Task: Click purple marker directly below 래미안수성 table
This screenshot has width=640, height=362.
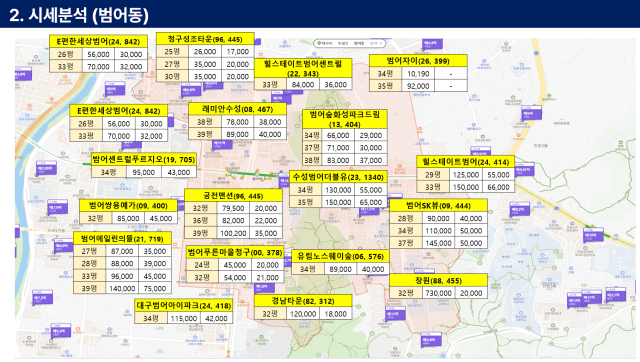Action: coord(222,144)
